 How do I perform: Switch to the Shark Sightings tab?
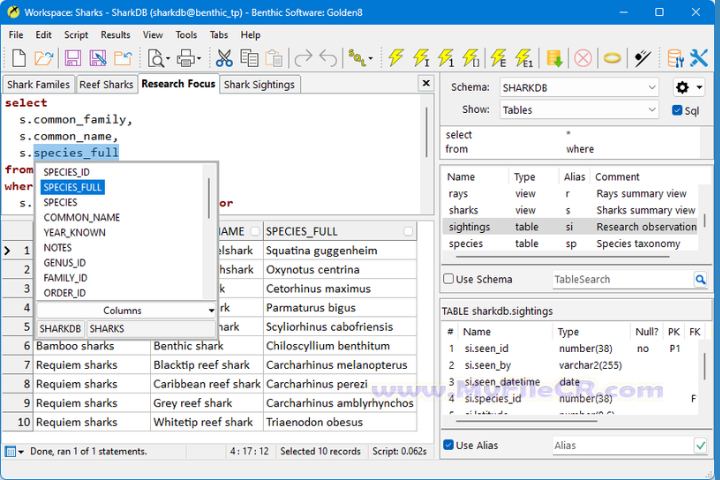point(259,85)
